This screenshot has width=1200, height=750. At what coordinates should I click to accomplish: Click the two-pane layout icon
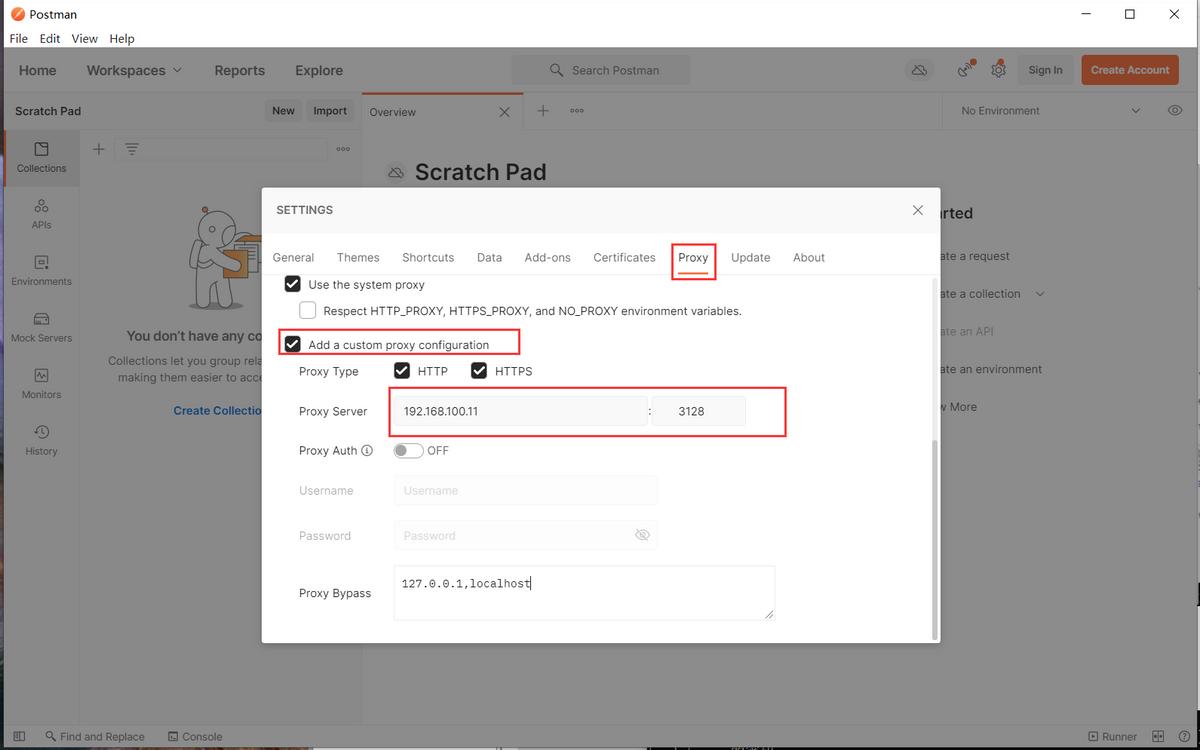[1158, 736]
